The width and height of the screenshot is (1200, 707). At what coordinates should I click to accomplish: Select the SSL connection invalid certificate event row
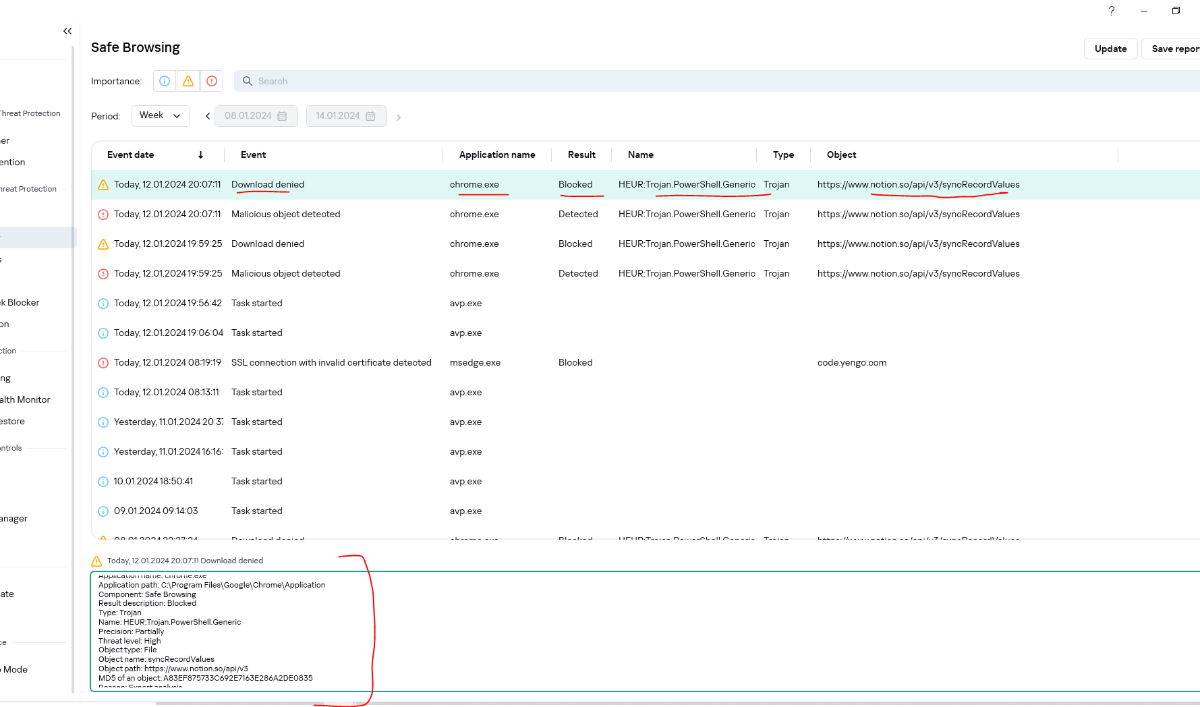(x=331, y=363)
